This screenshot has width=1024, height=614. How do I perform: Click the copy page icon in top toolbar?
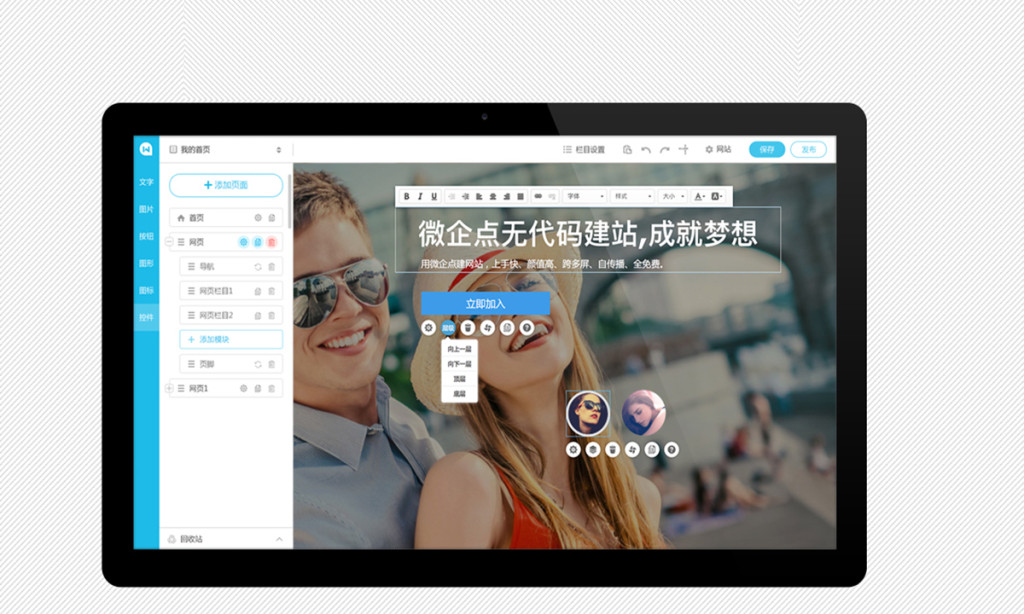(627, 150)
